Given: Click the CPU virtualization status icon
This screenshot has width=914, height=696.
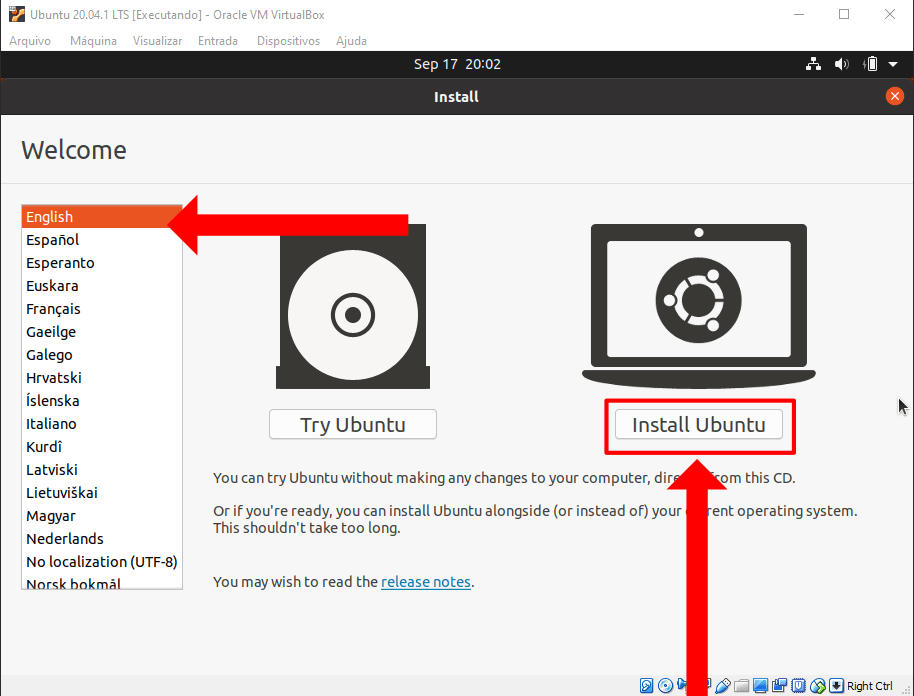Looking at the screenshot, I should (799, 686).
